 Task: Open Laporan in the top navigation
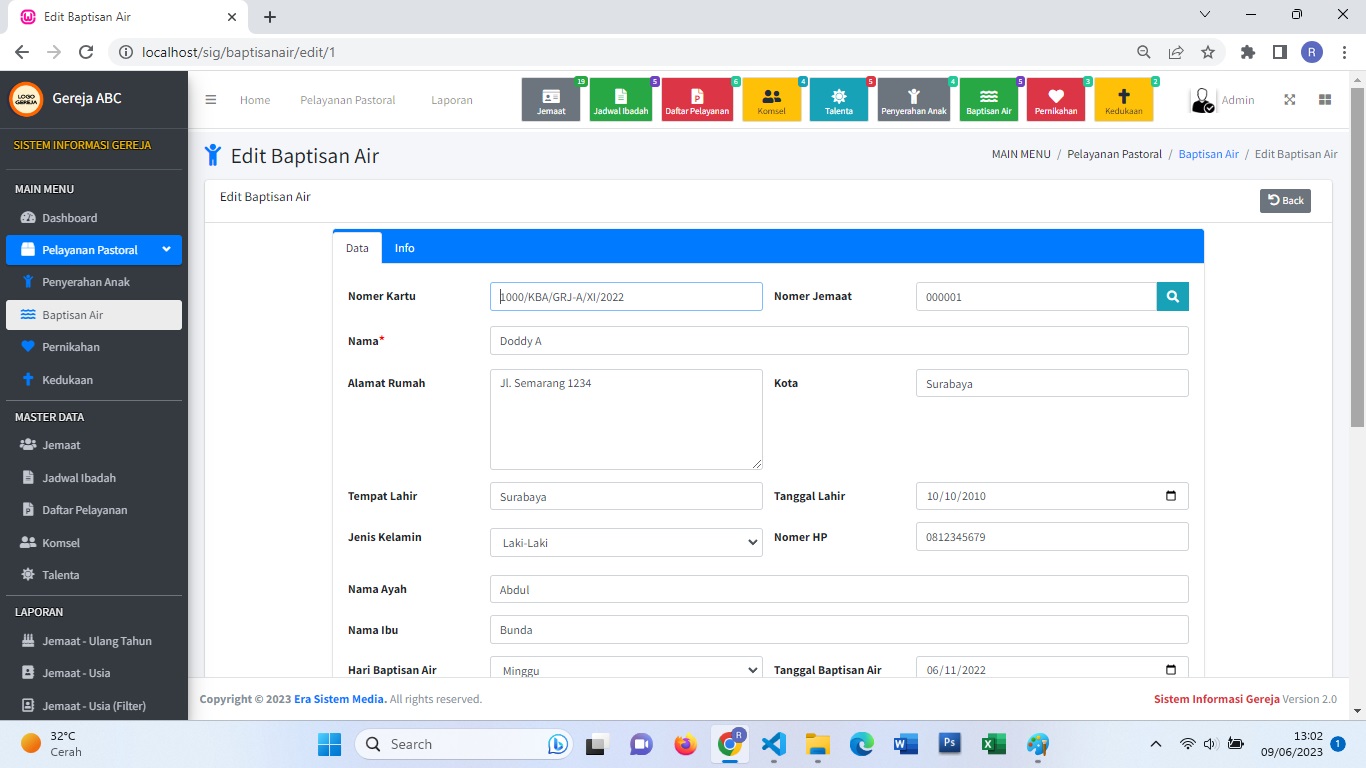coord(452,100)
